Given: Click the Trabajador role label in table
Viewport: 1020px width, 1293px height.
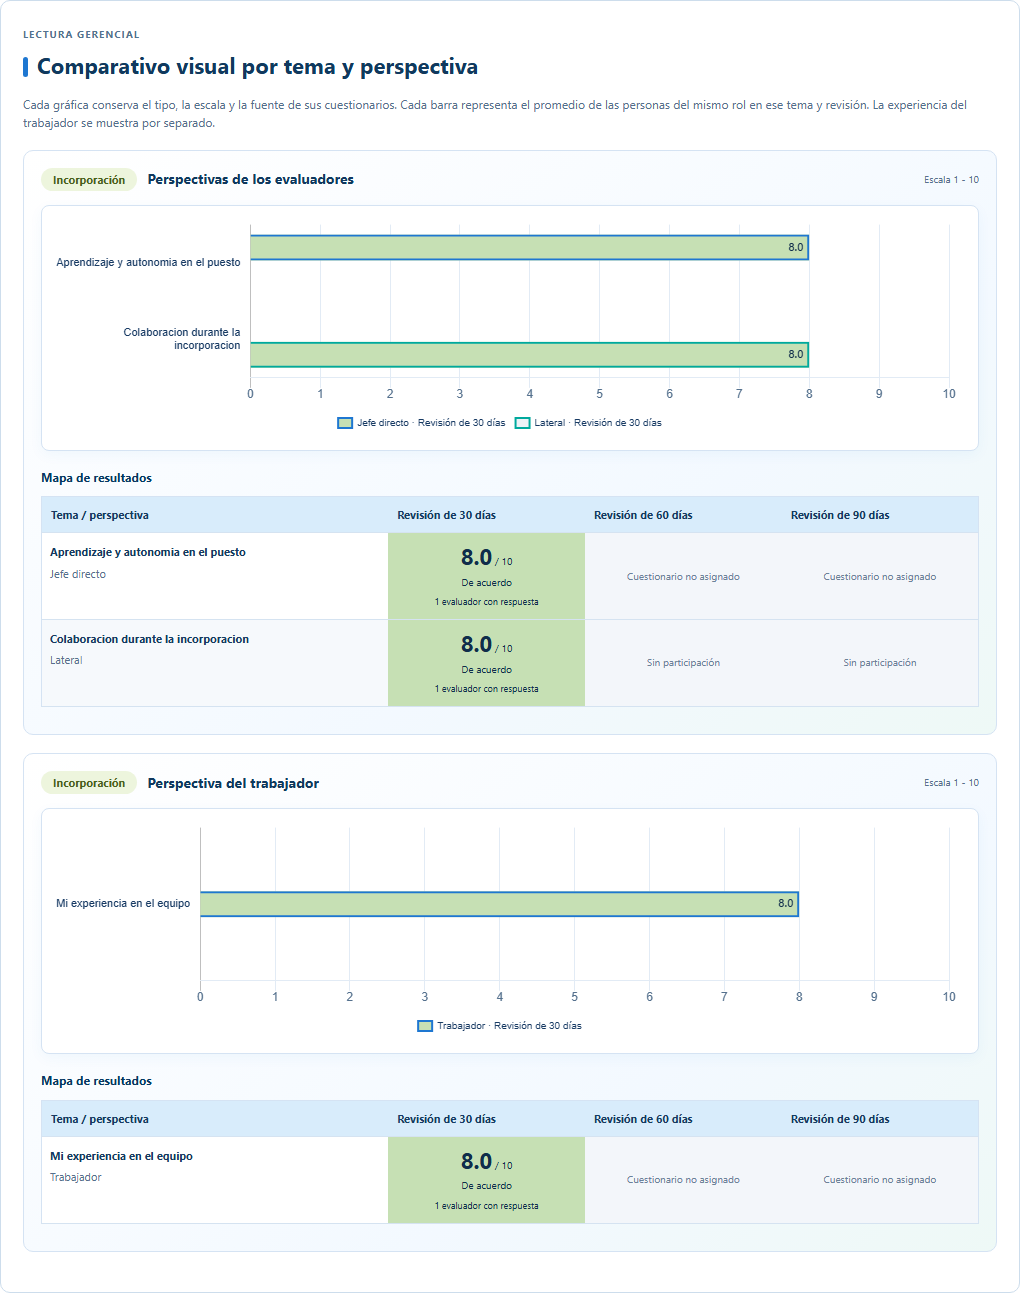Looking at the screenshot, I should (76, 1177).
